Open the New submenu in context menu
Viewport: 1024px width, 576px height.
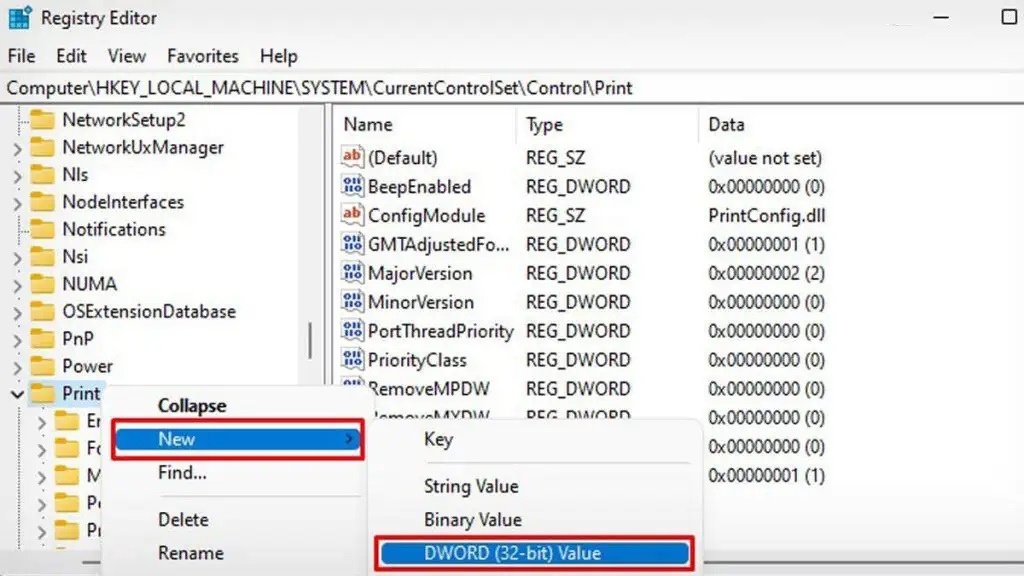(x=238, y=440)
